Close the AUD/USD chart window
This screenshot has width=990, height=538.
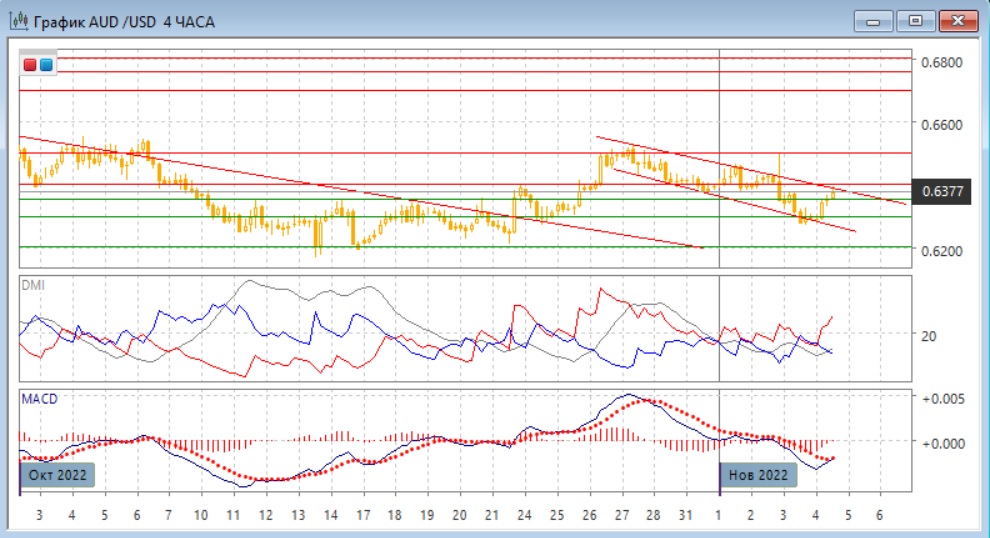pos(957,20)
